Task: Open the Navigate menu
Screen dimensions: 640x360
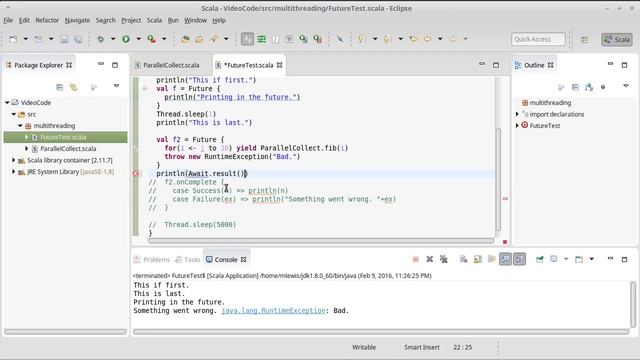Action: point(77,20)
